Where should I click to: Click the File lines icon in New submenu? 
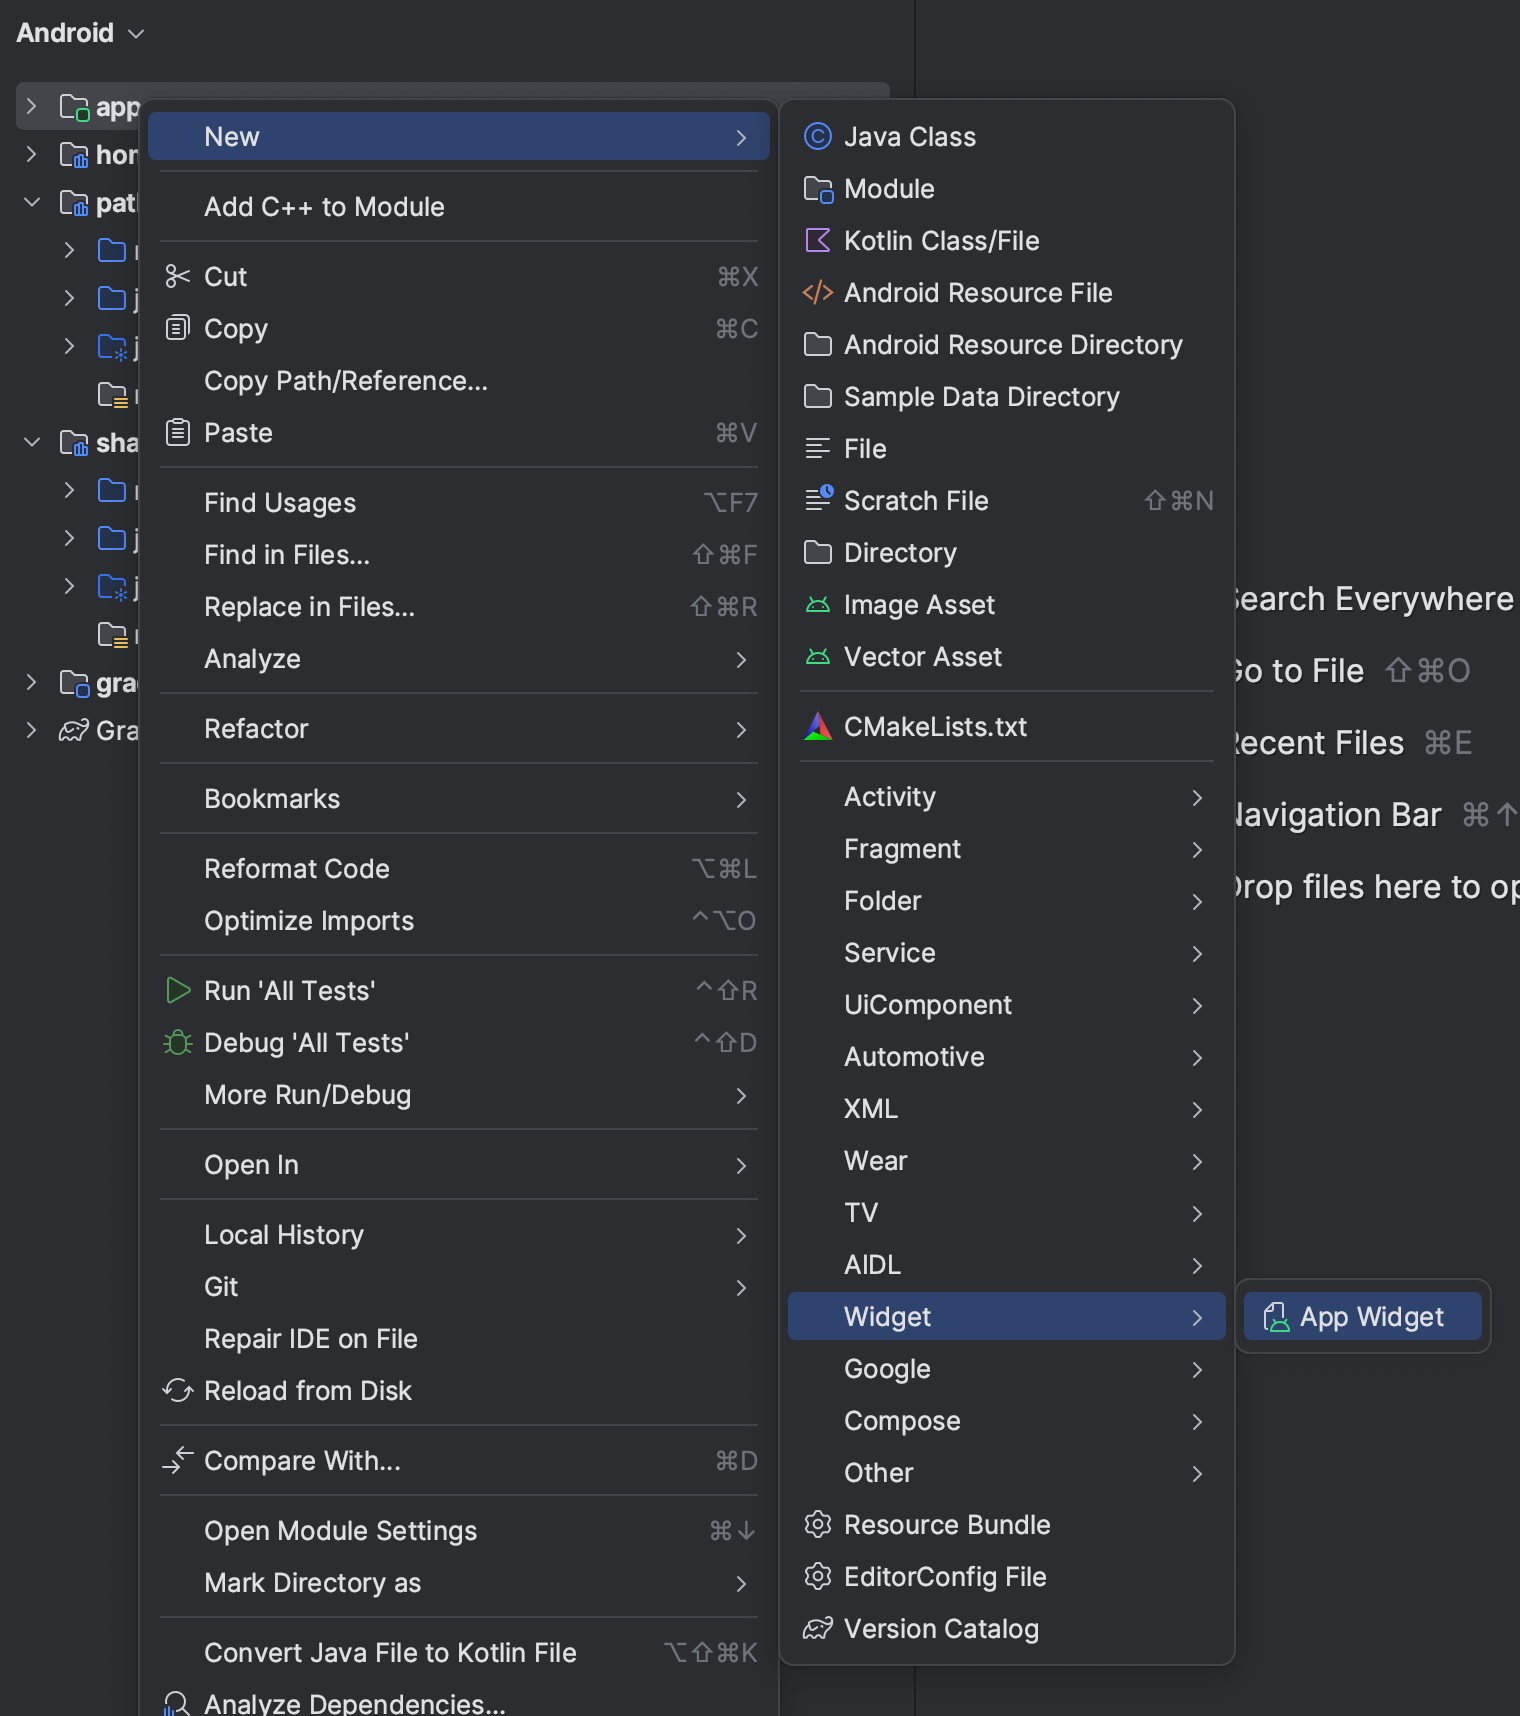tap(818, 449)
